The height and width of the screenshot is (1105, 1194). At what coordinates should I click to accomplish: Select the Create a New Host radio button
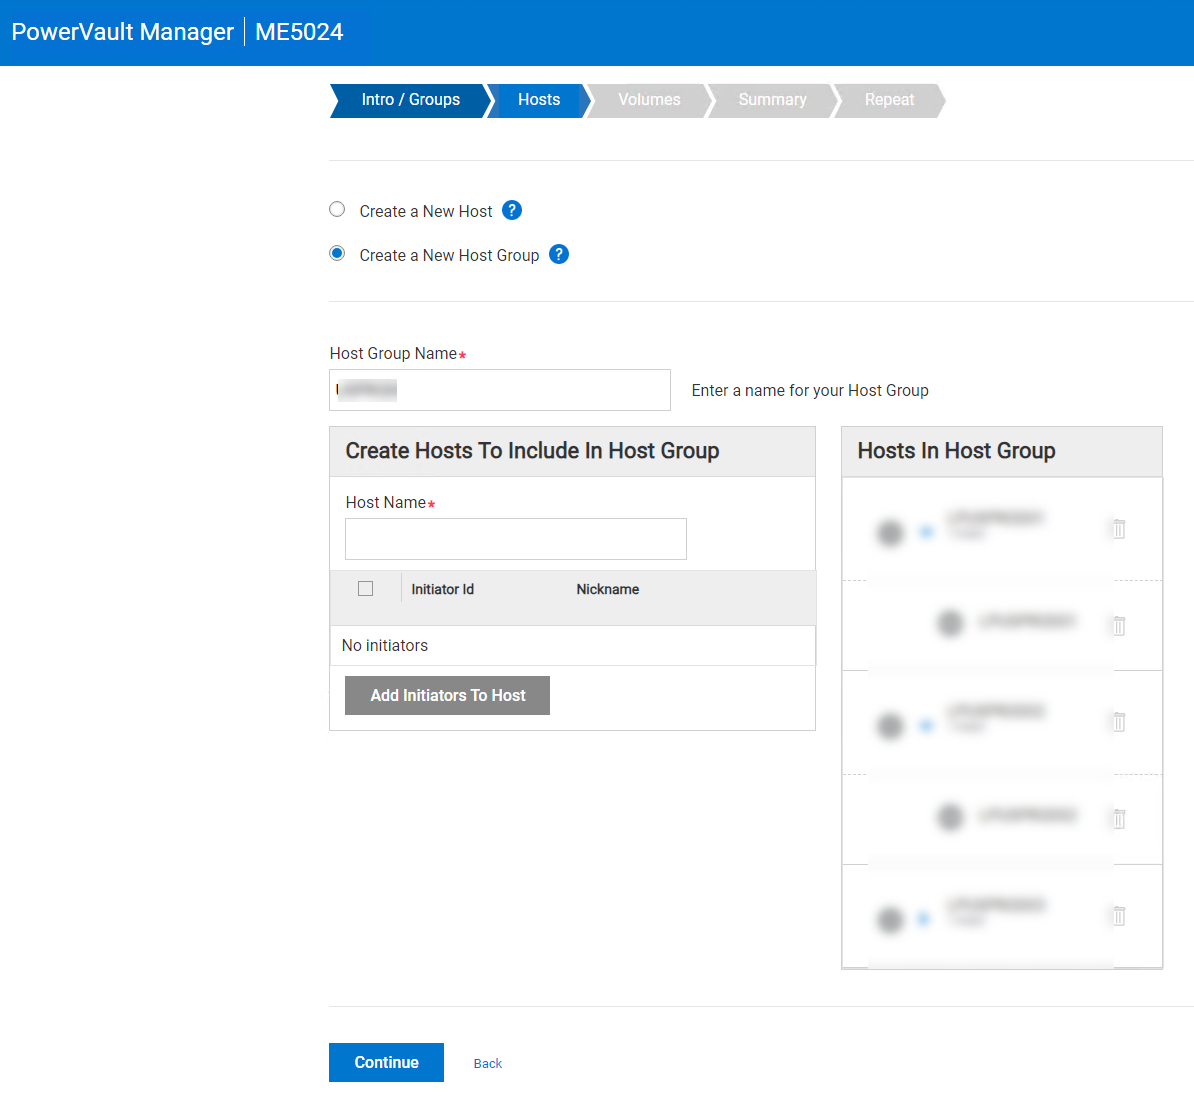[x=337, y=210]
